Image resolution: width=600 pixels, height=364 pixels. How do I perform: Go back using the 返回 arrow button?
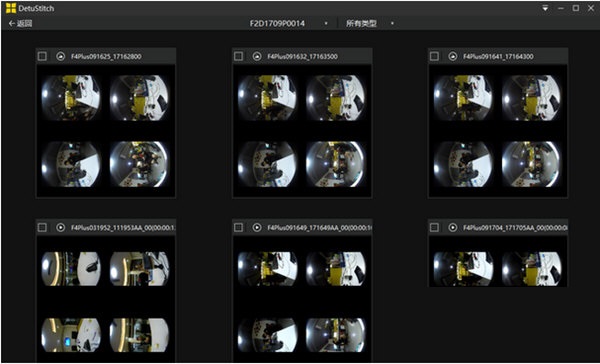tap(20, 23)
